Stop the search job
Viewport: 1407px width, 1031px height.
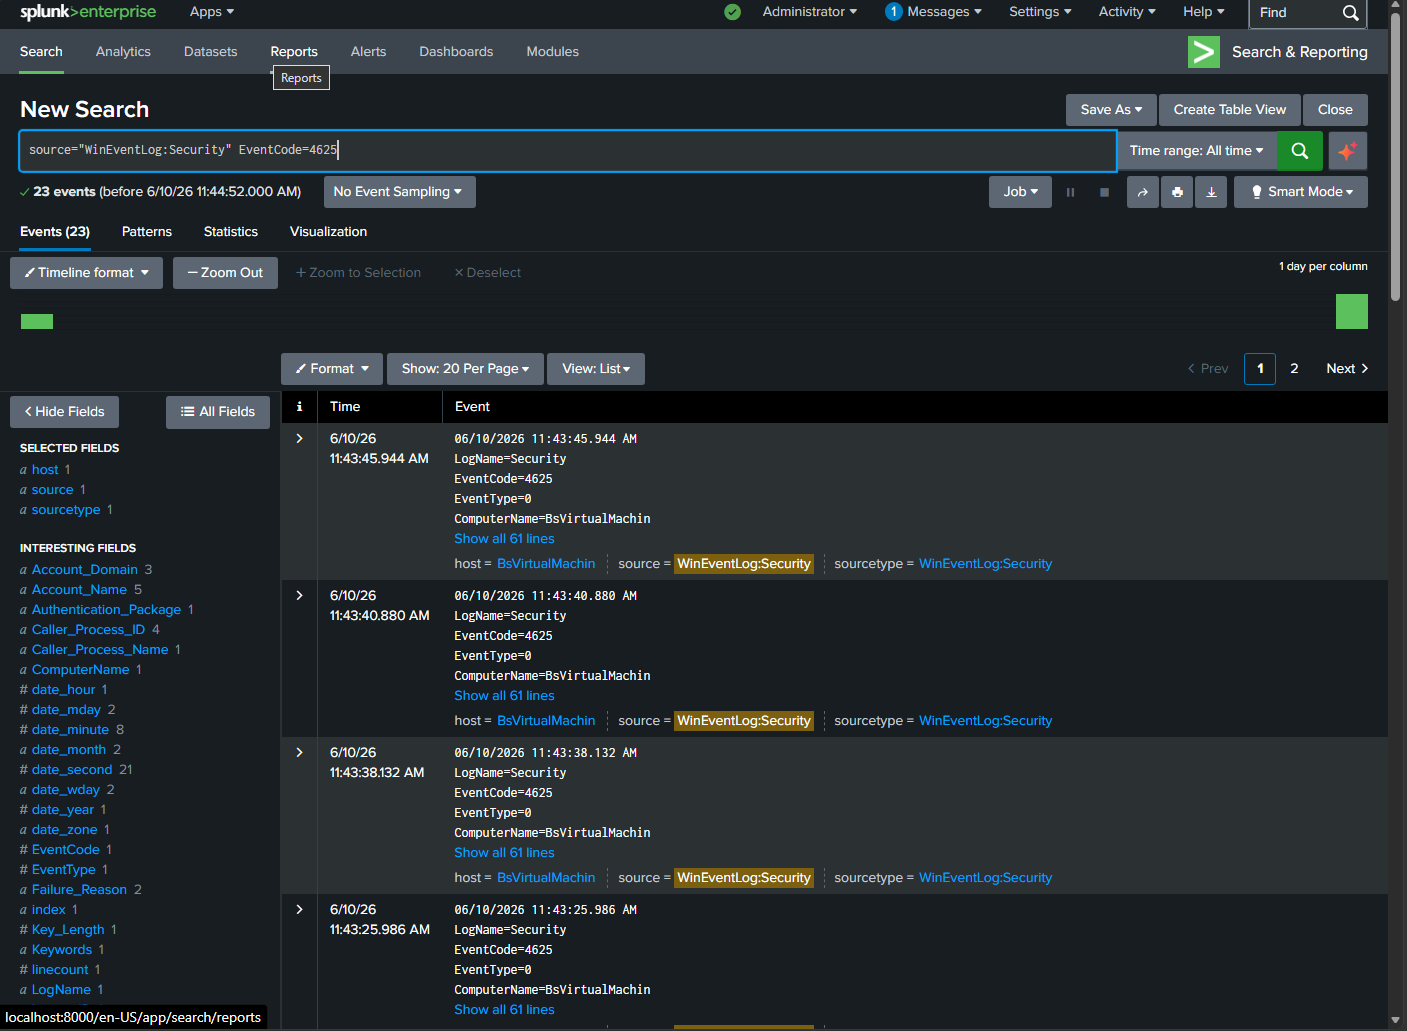coord(1104,192)
